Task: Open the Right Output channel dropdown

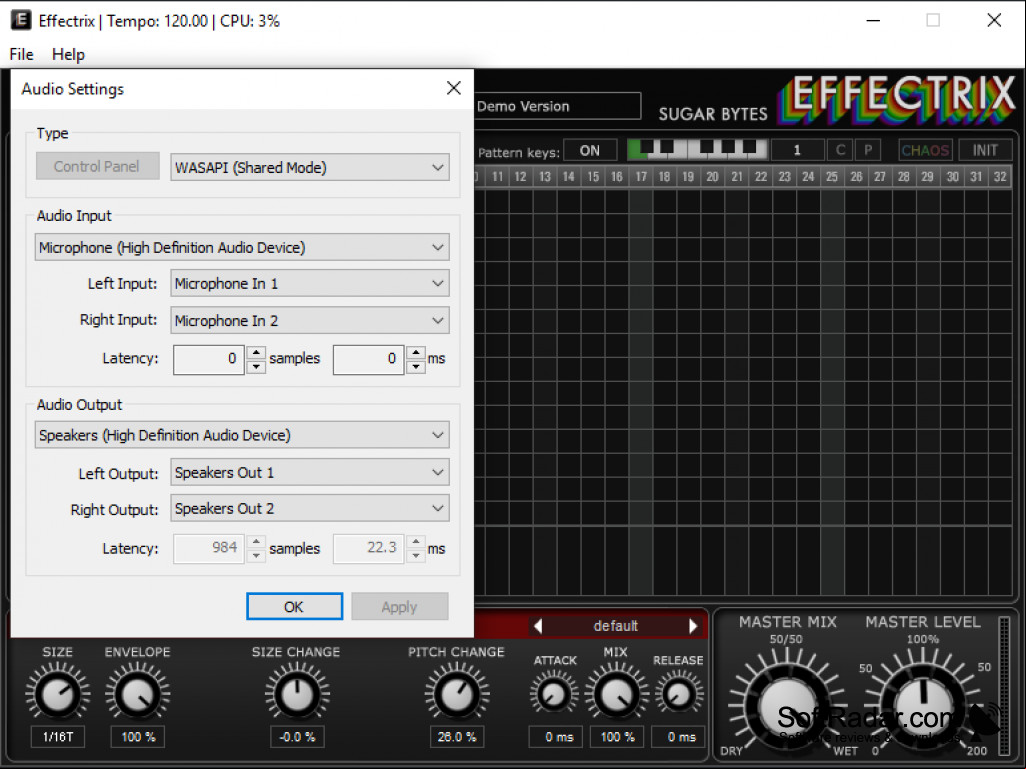Action: point(310,509)
